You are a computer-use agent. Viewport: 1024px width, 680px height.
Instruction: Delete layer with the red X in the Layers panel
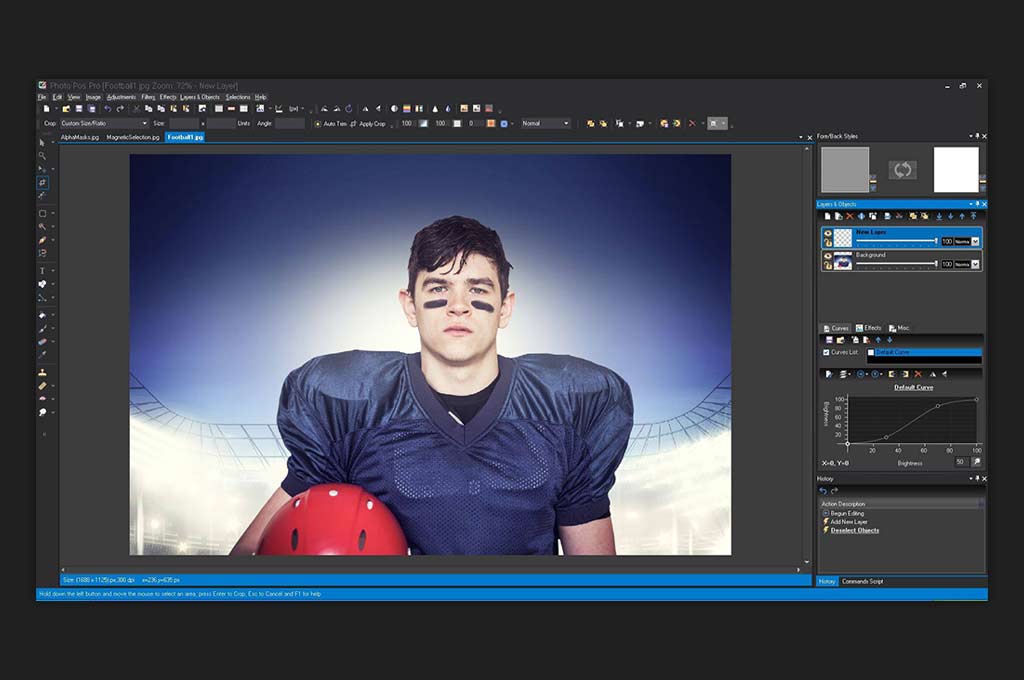point(850,216)
